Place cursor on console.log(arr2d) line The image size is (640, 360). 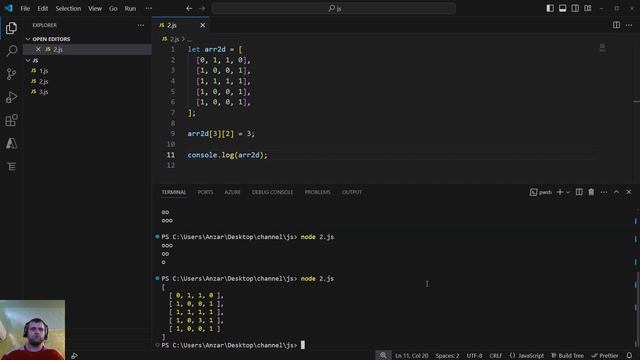[x=227, y=155]
